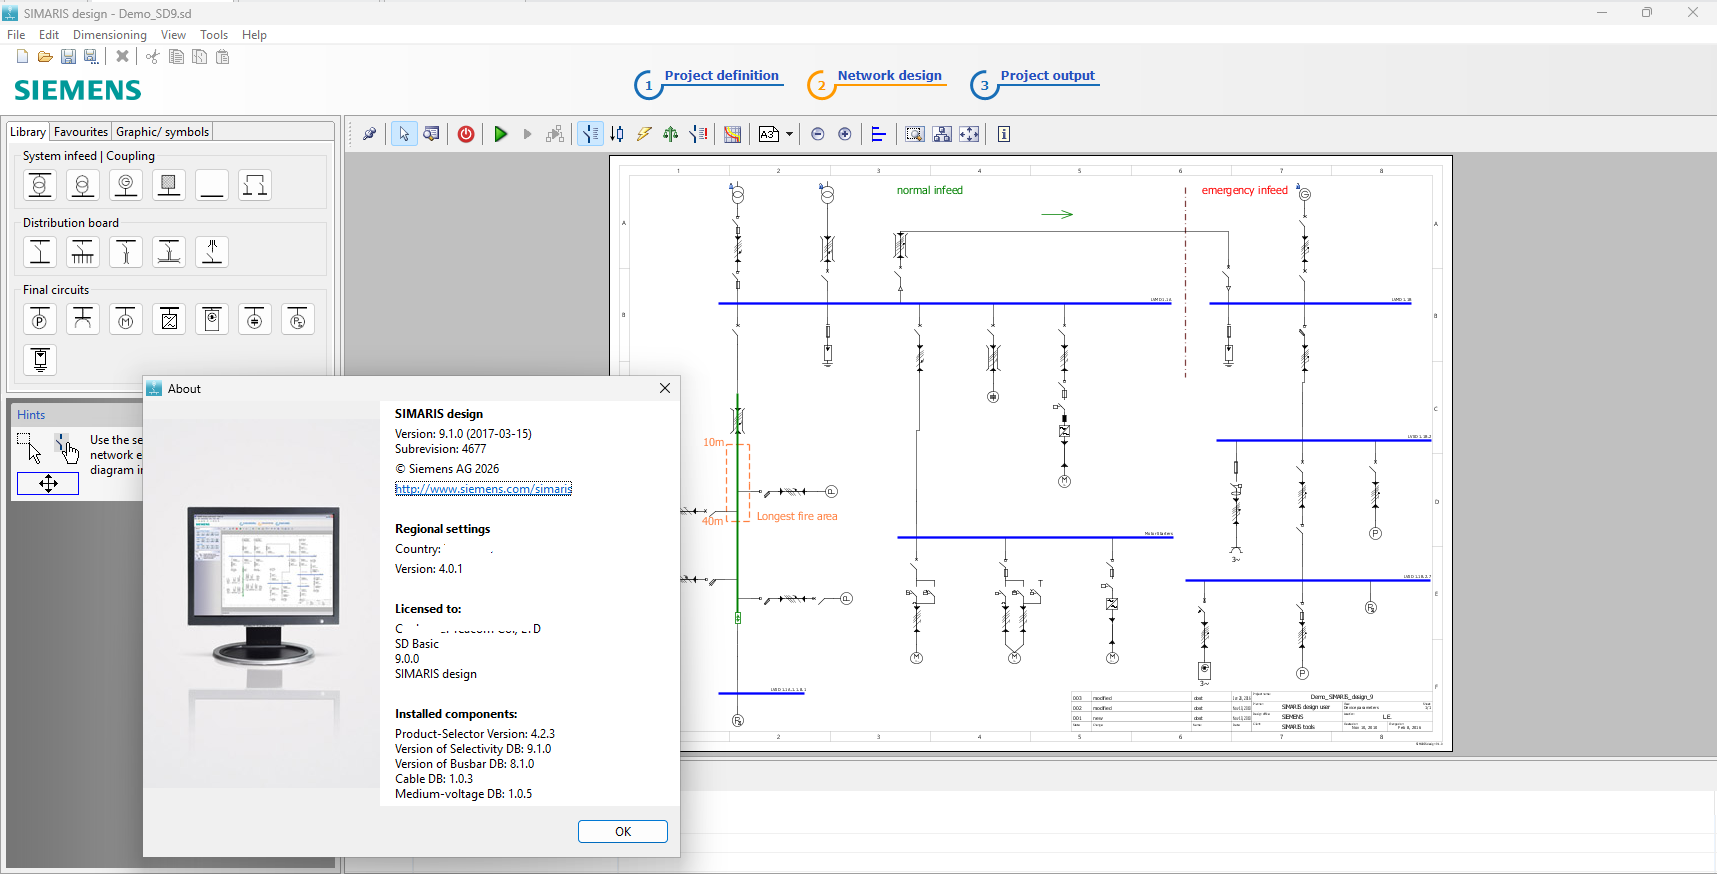
Task: Toggle the device parameter view button
Action: click(x=591, y=134)
